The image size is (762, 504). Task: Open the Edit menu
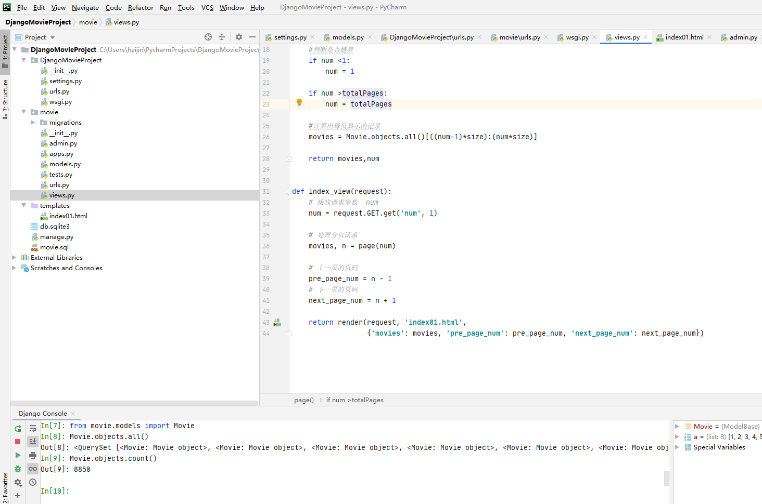[39, 7]
